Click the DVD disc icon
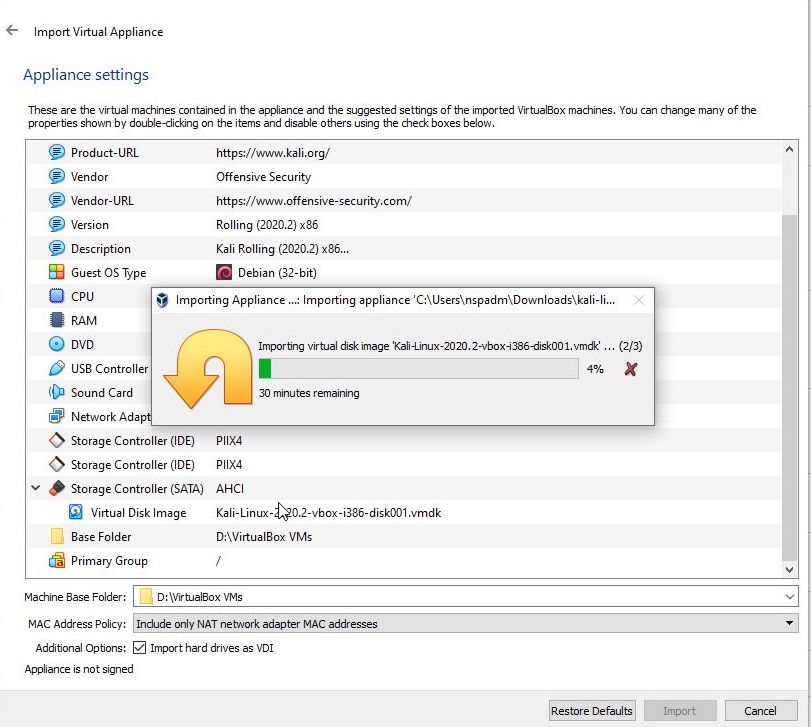The height and width of the screenshot is (727, 811). 56,344
